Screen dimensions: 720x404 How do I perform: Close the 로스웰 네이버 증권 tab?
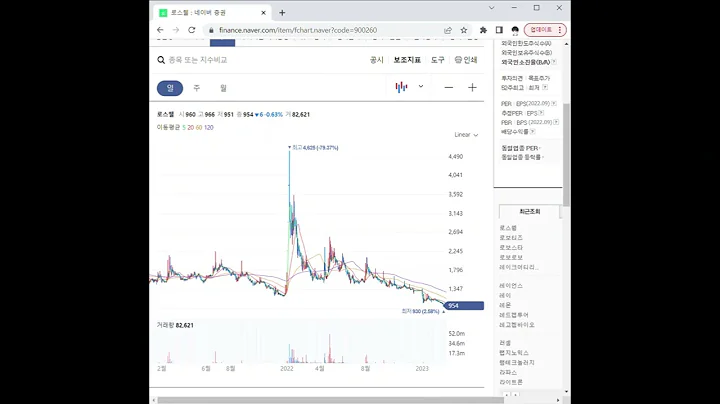point(264,13)
